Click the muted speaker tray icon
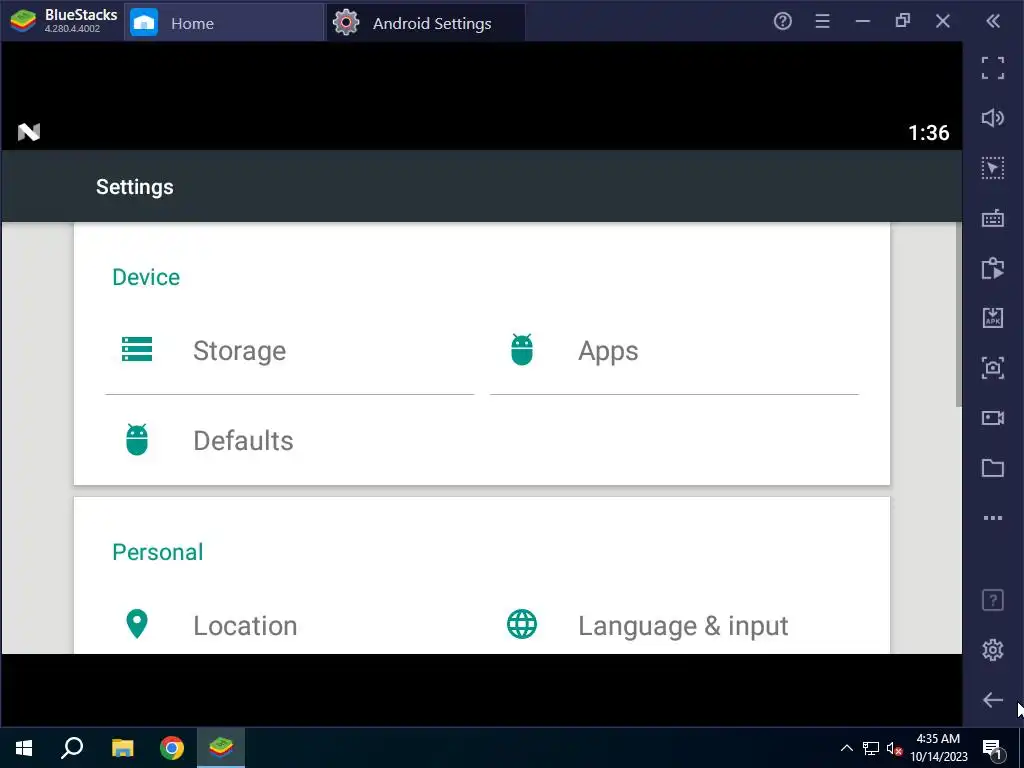The width and height of the screenshot is (1024, 768). pos(894,748)
